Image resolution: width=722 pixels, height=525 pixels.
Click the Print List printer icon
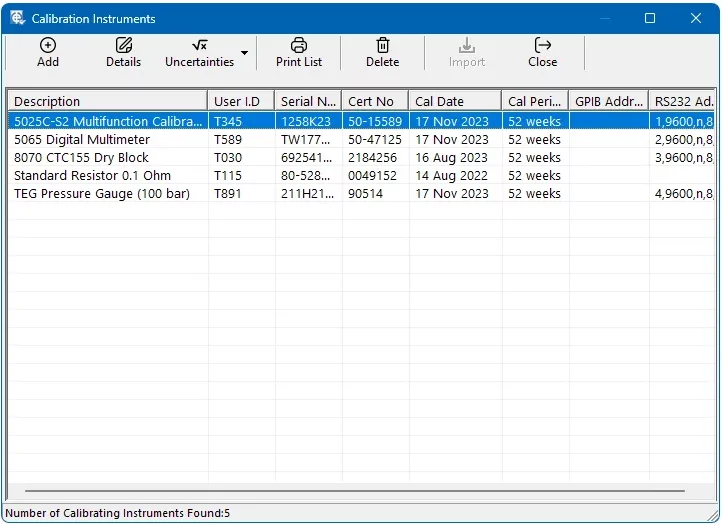tap(299, 45)
